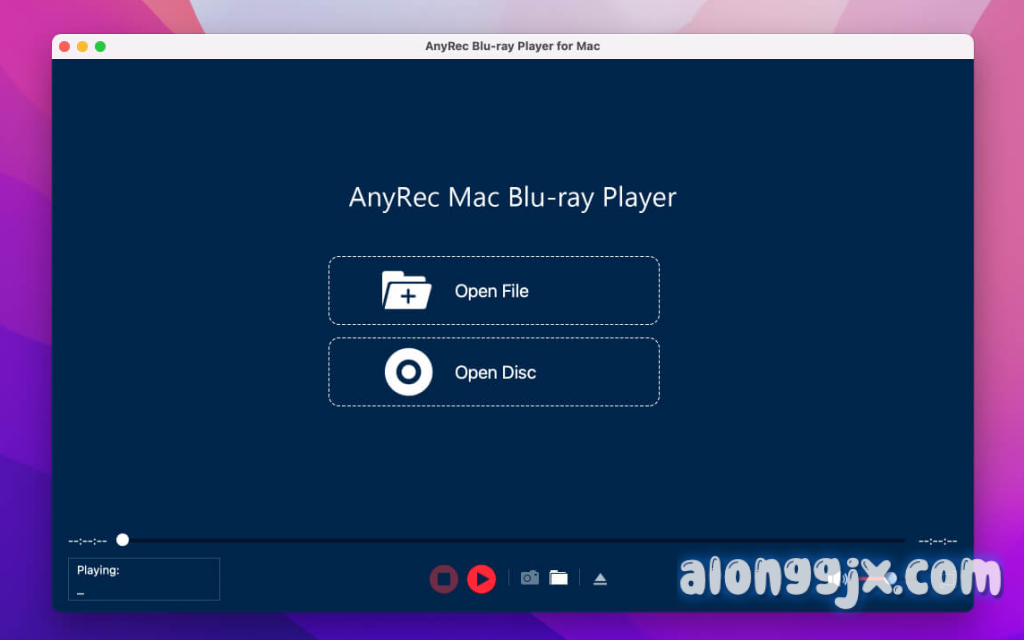Click the total duration display on the right
Image resolution: width=1024 pixels, height=640 pixels.
pos(937,541)
